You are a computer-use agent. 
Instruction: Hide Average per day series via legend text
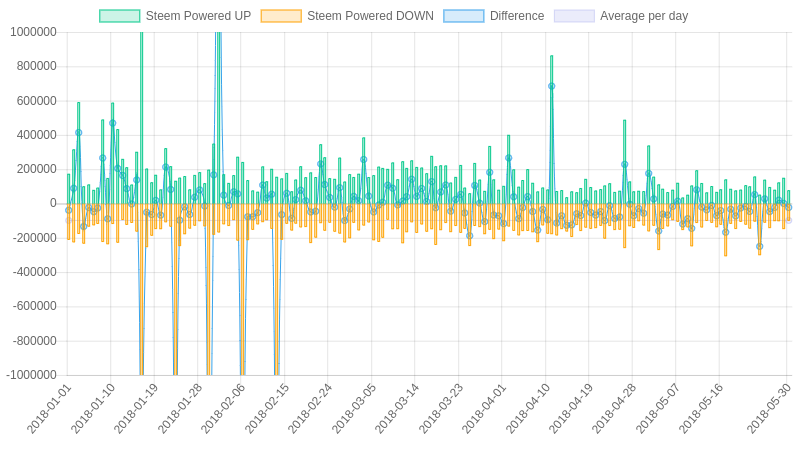coord(644,16)
